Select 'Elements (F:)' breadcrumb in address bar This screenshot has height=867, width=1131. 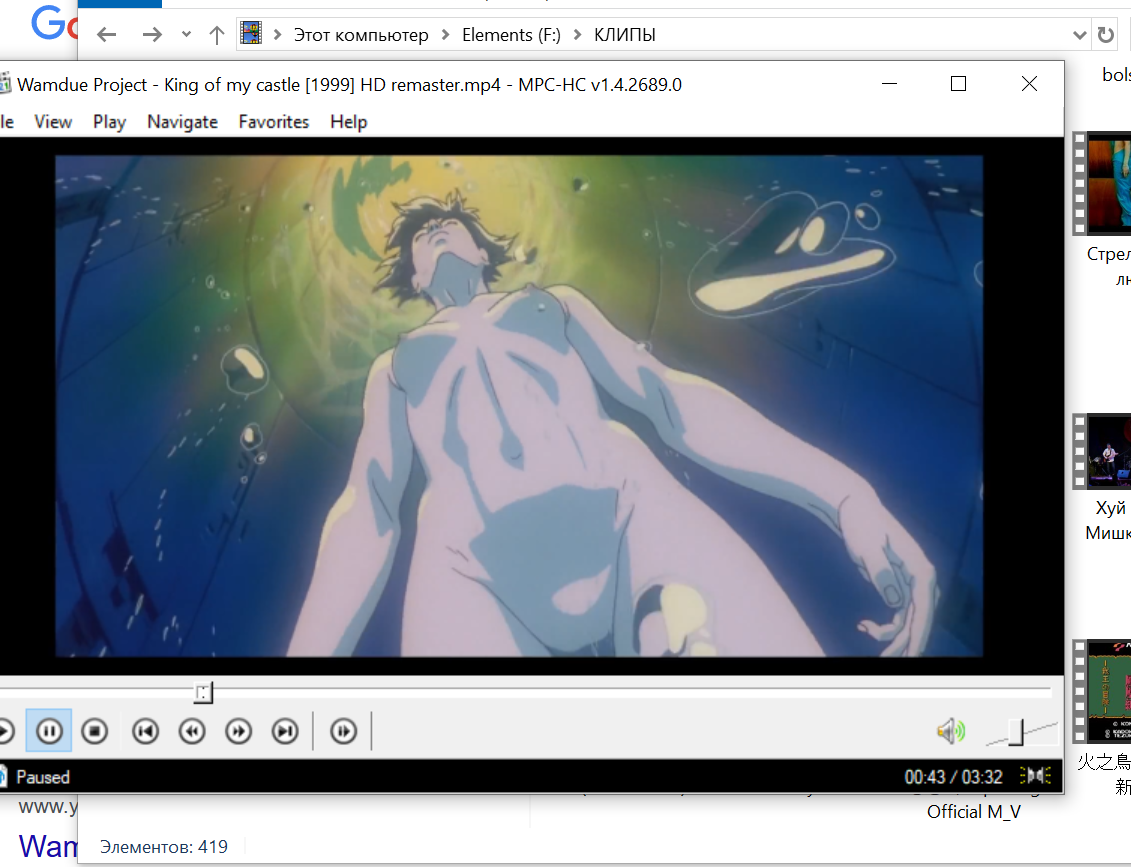(x=511, y=35)
